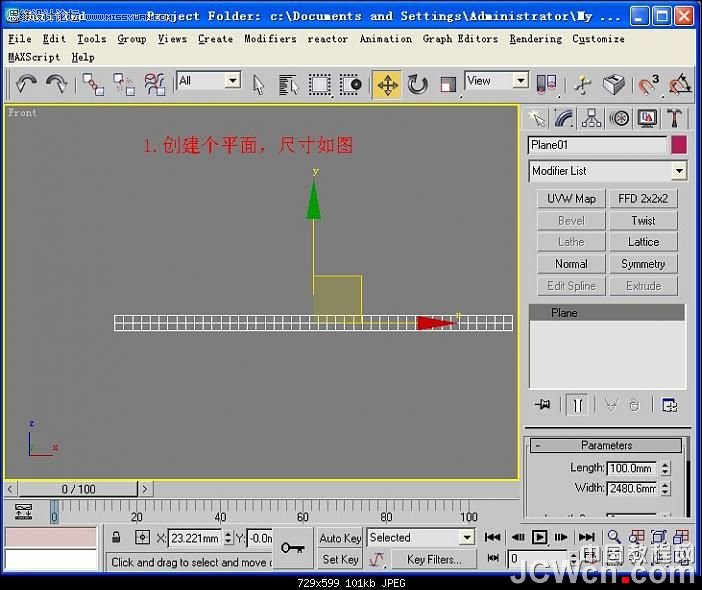
Task: Click the Width spinner arrows
Action: (665, 488)
